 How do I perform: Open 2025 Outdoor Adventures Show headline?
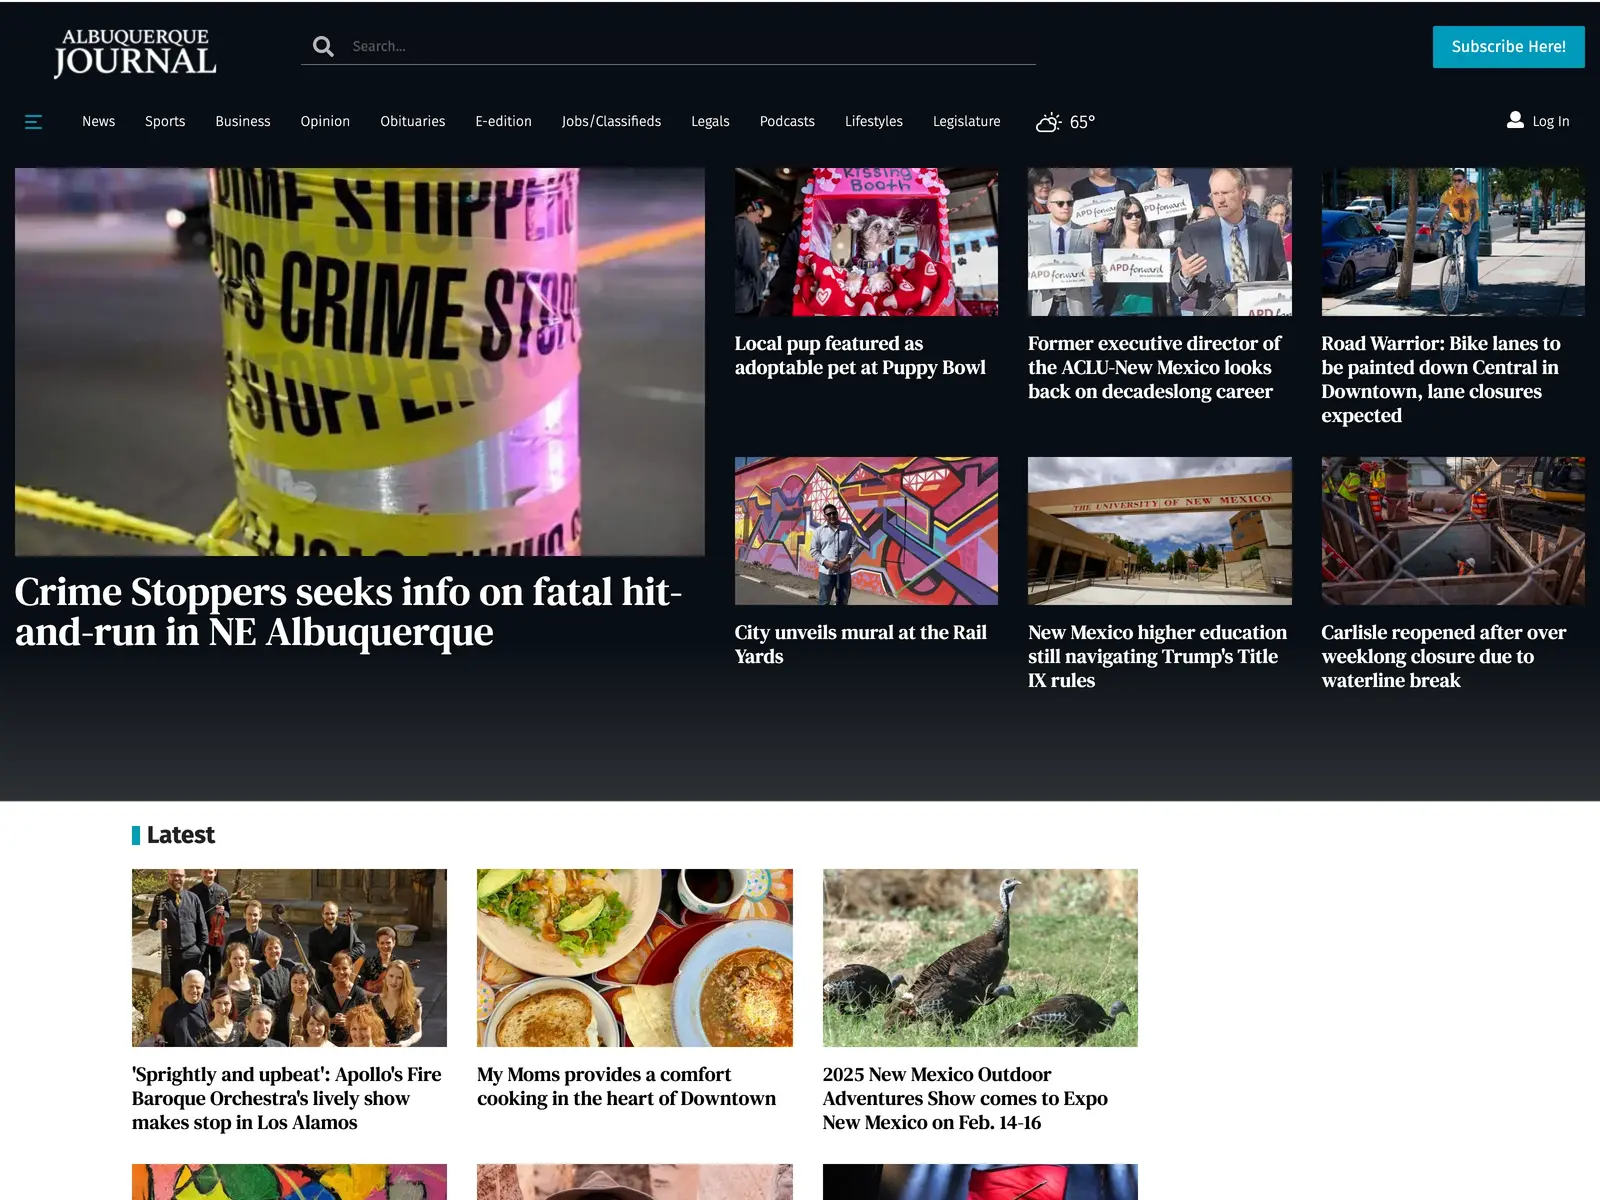[x=965, y=1098]
